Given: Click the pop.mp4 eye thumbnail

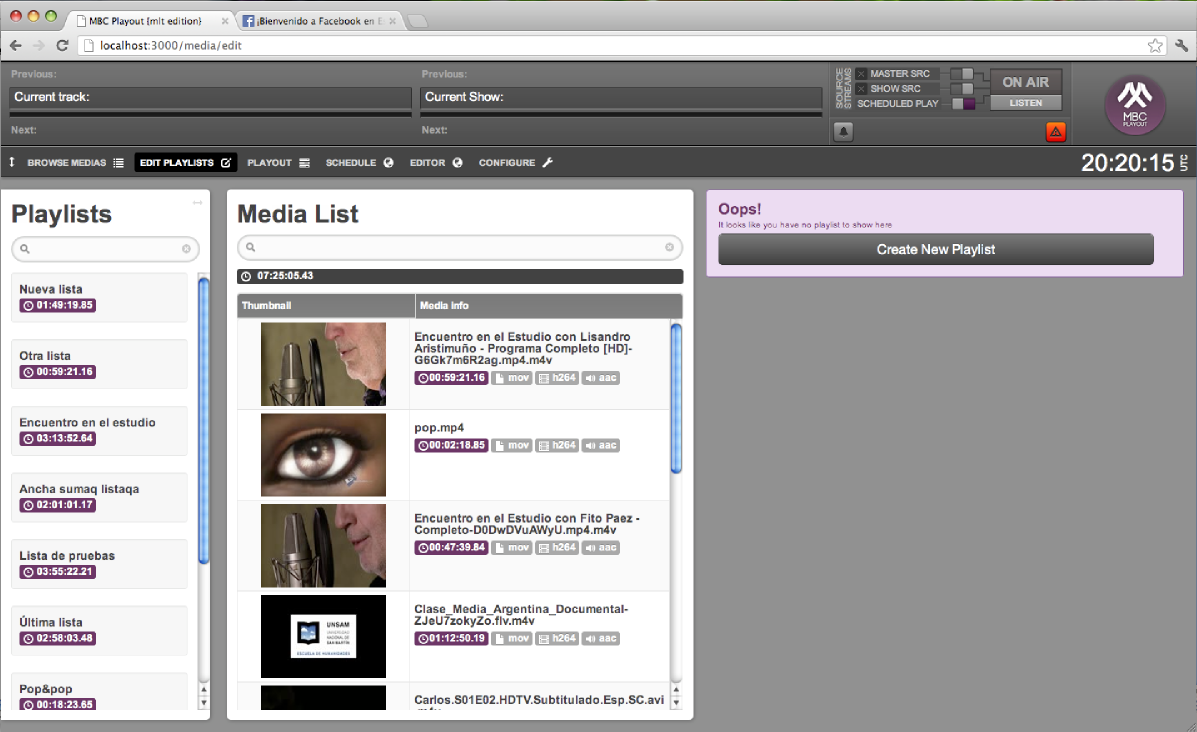Looking at the screenshot, I should click(324, 455).
